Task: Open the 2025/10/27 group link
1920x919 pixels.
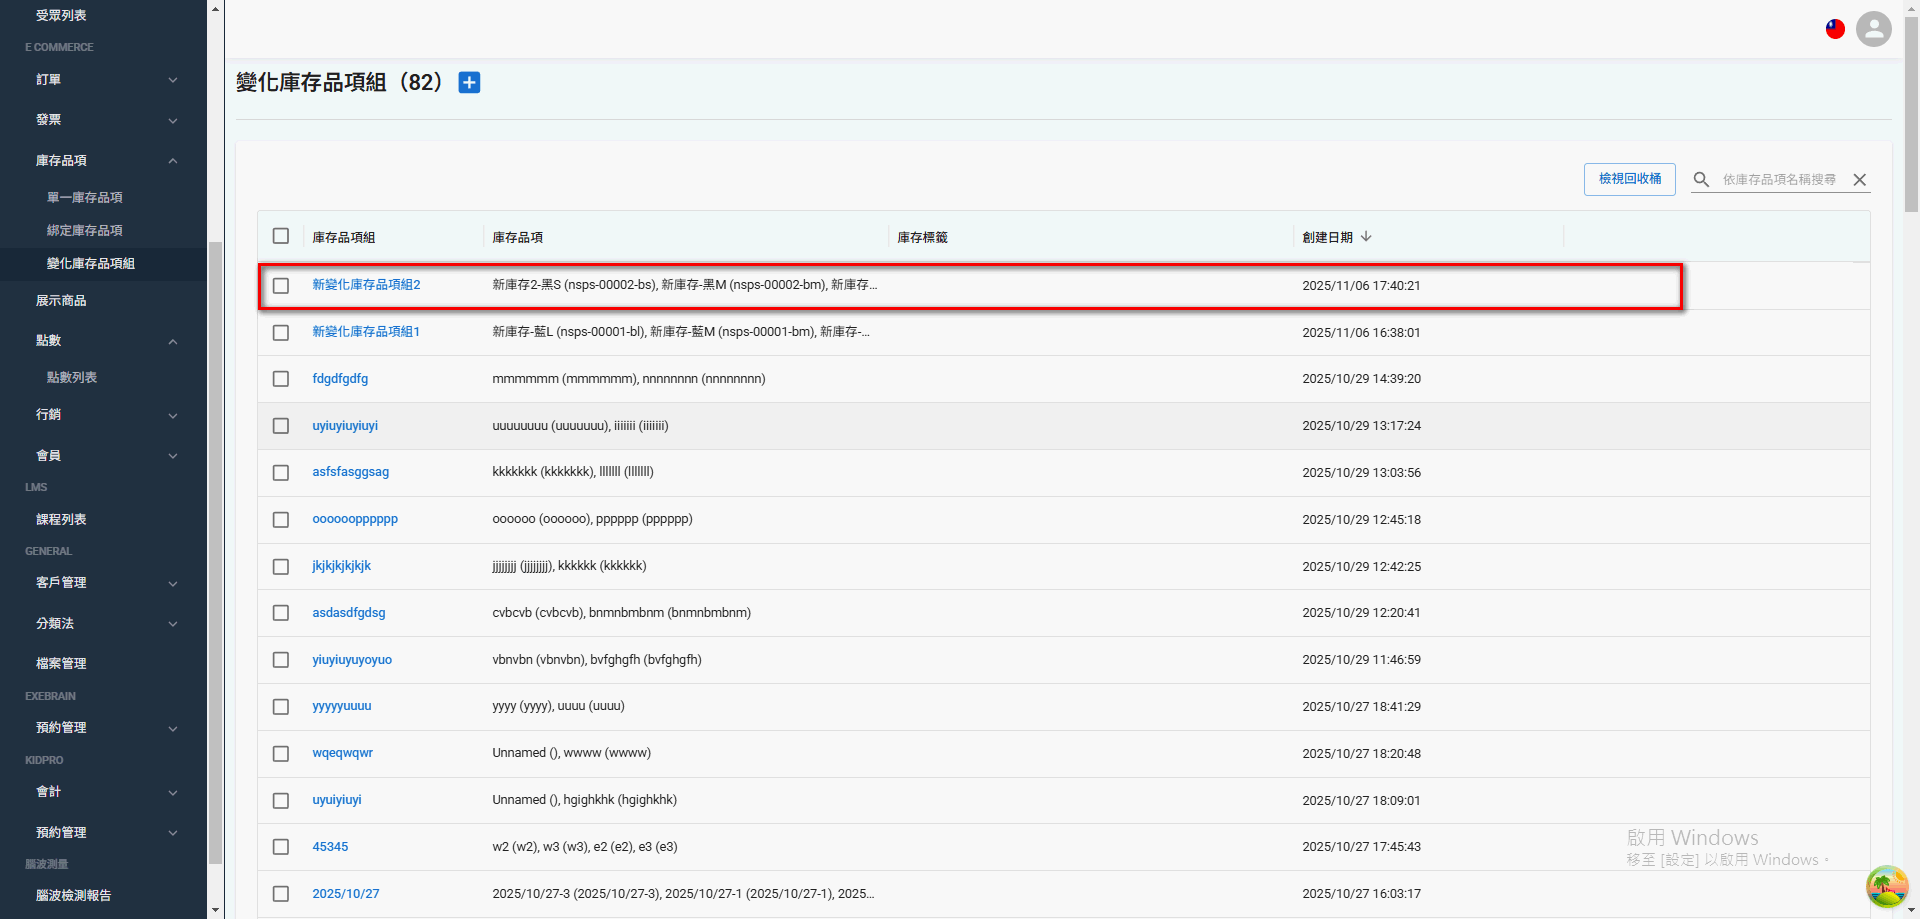Action: click(x=346, y=894)
